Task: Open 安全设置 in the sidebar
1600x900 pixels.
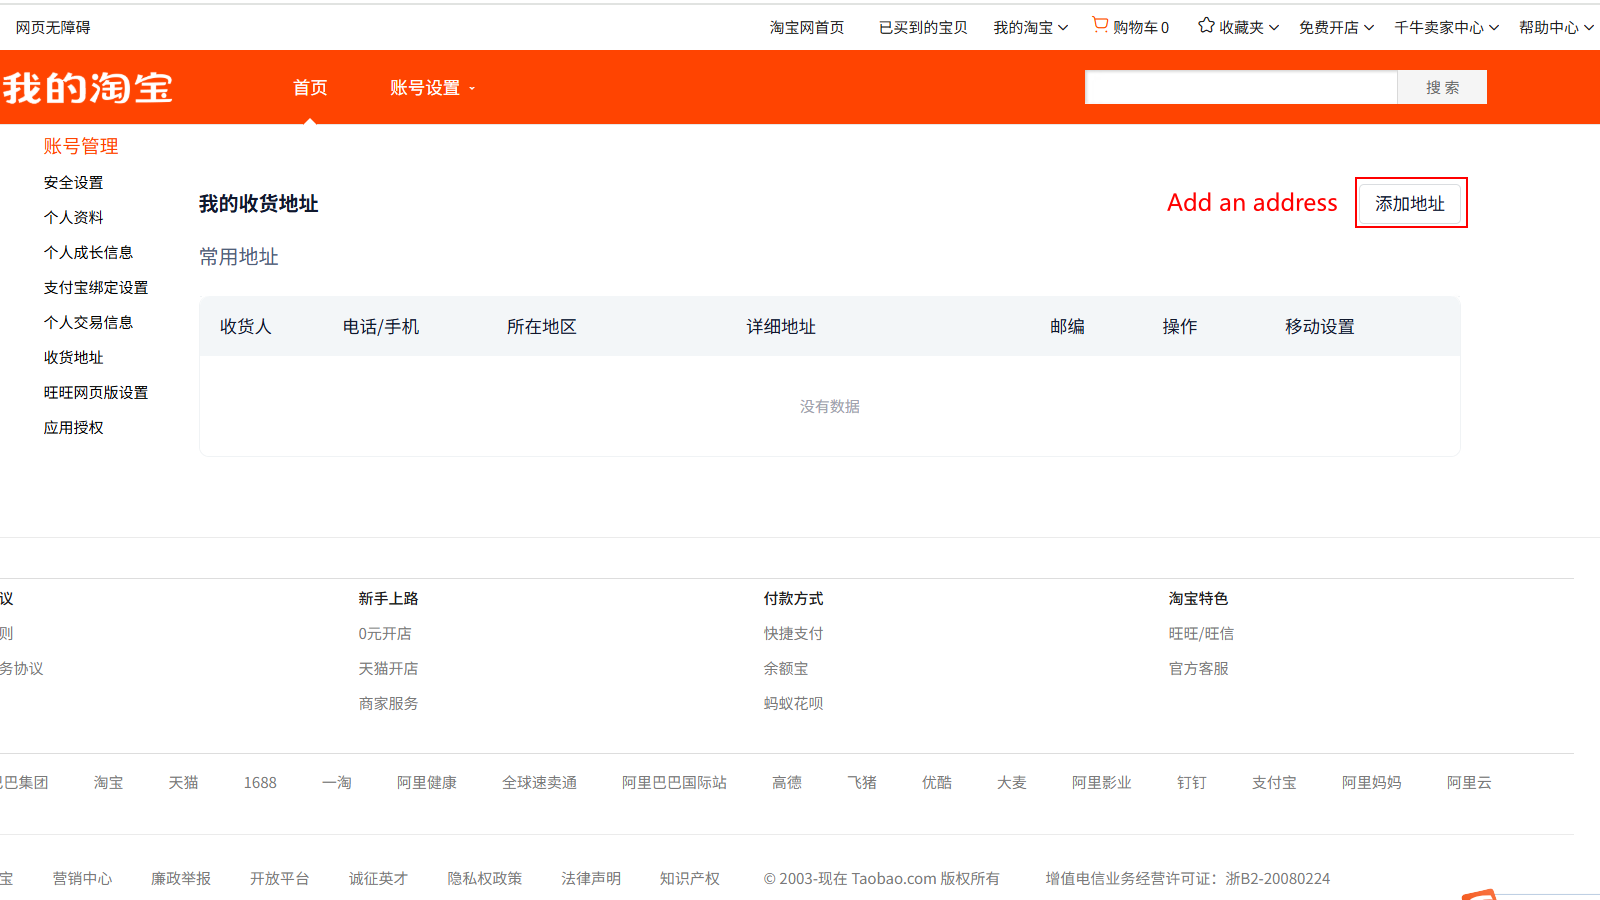Action: tap(73, 183)
